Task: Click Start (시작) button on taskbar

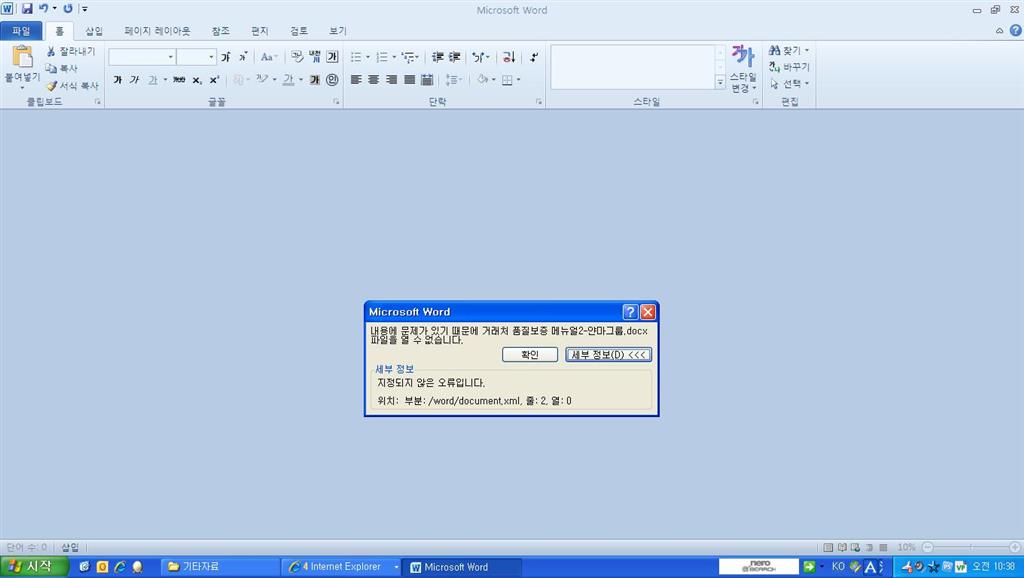Action: pyautogui.click(x=34, y=566)
